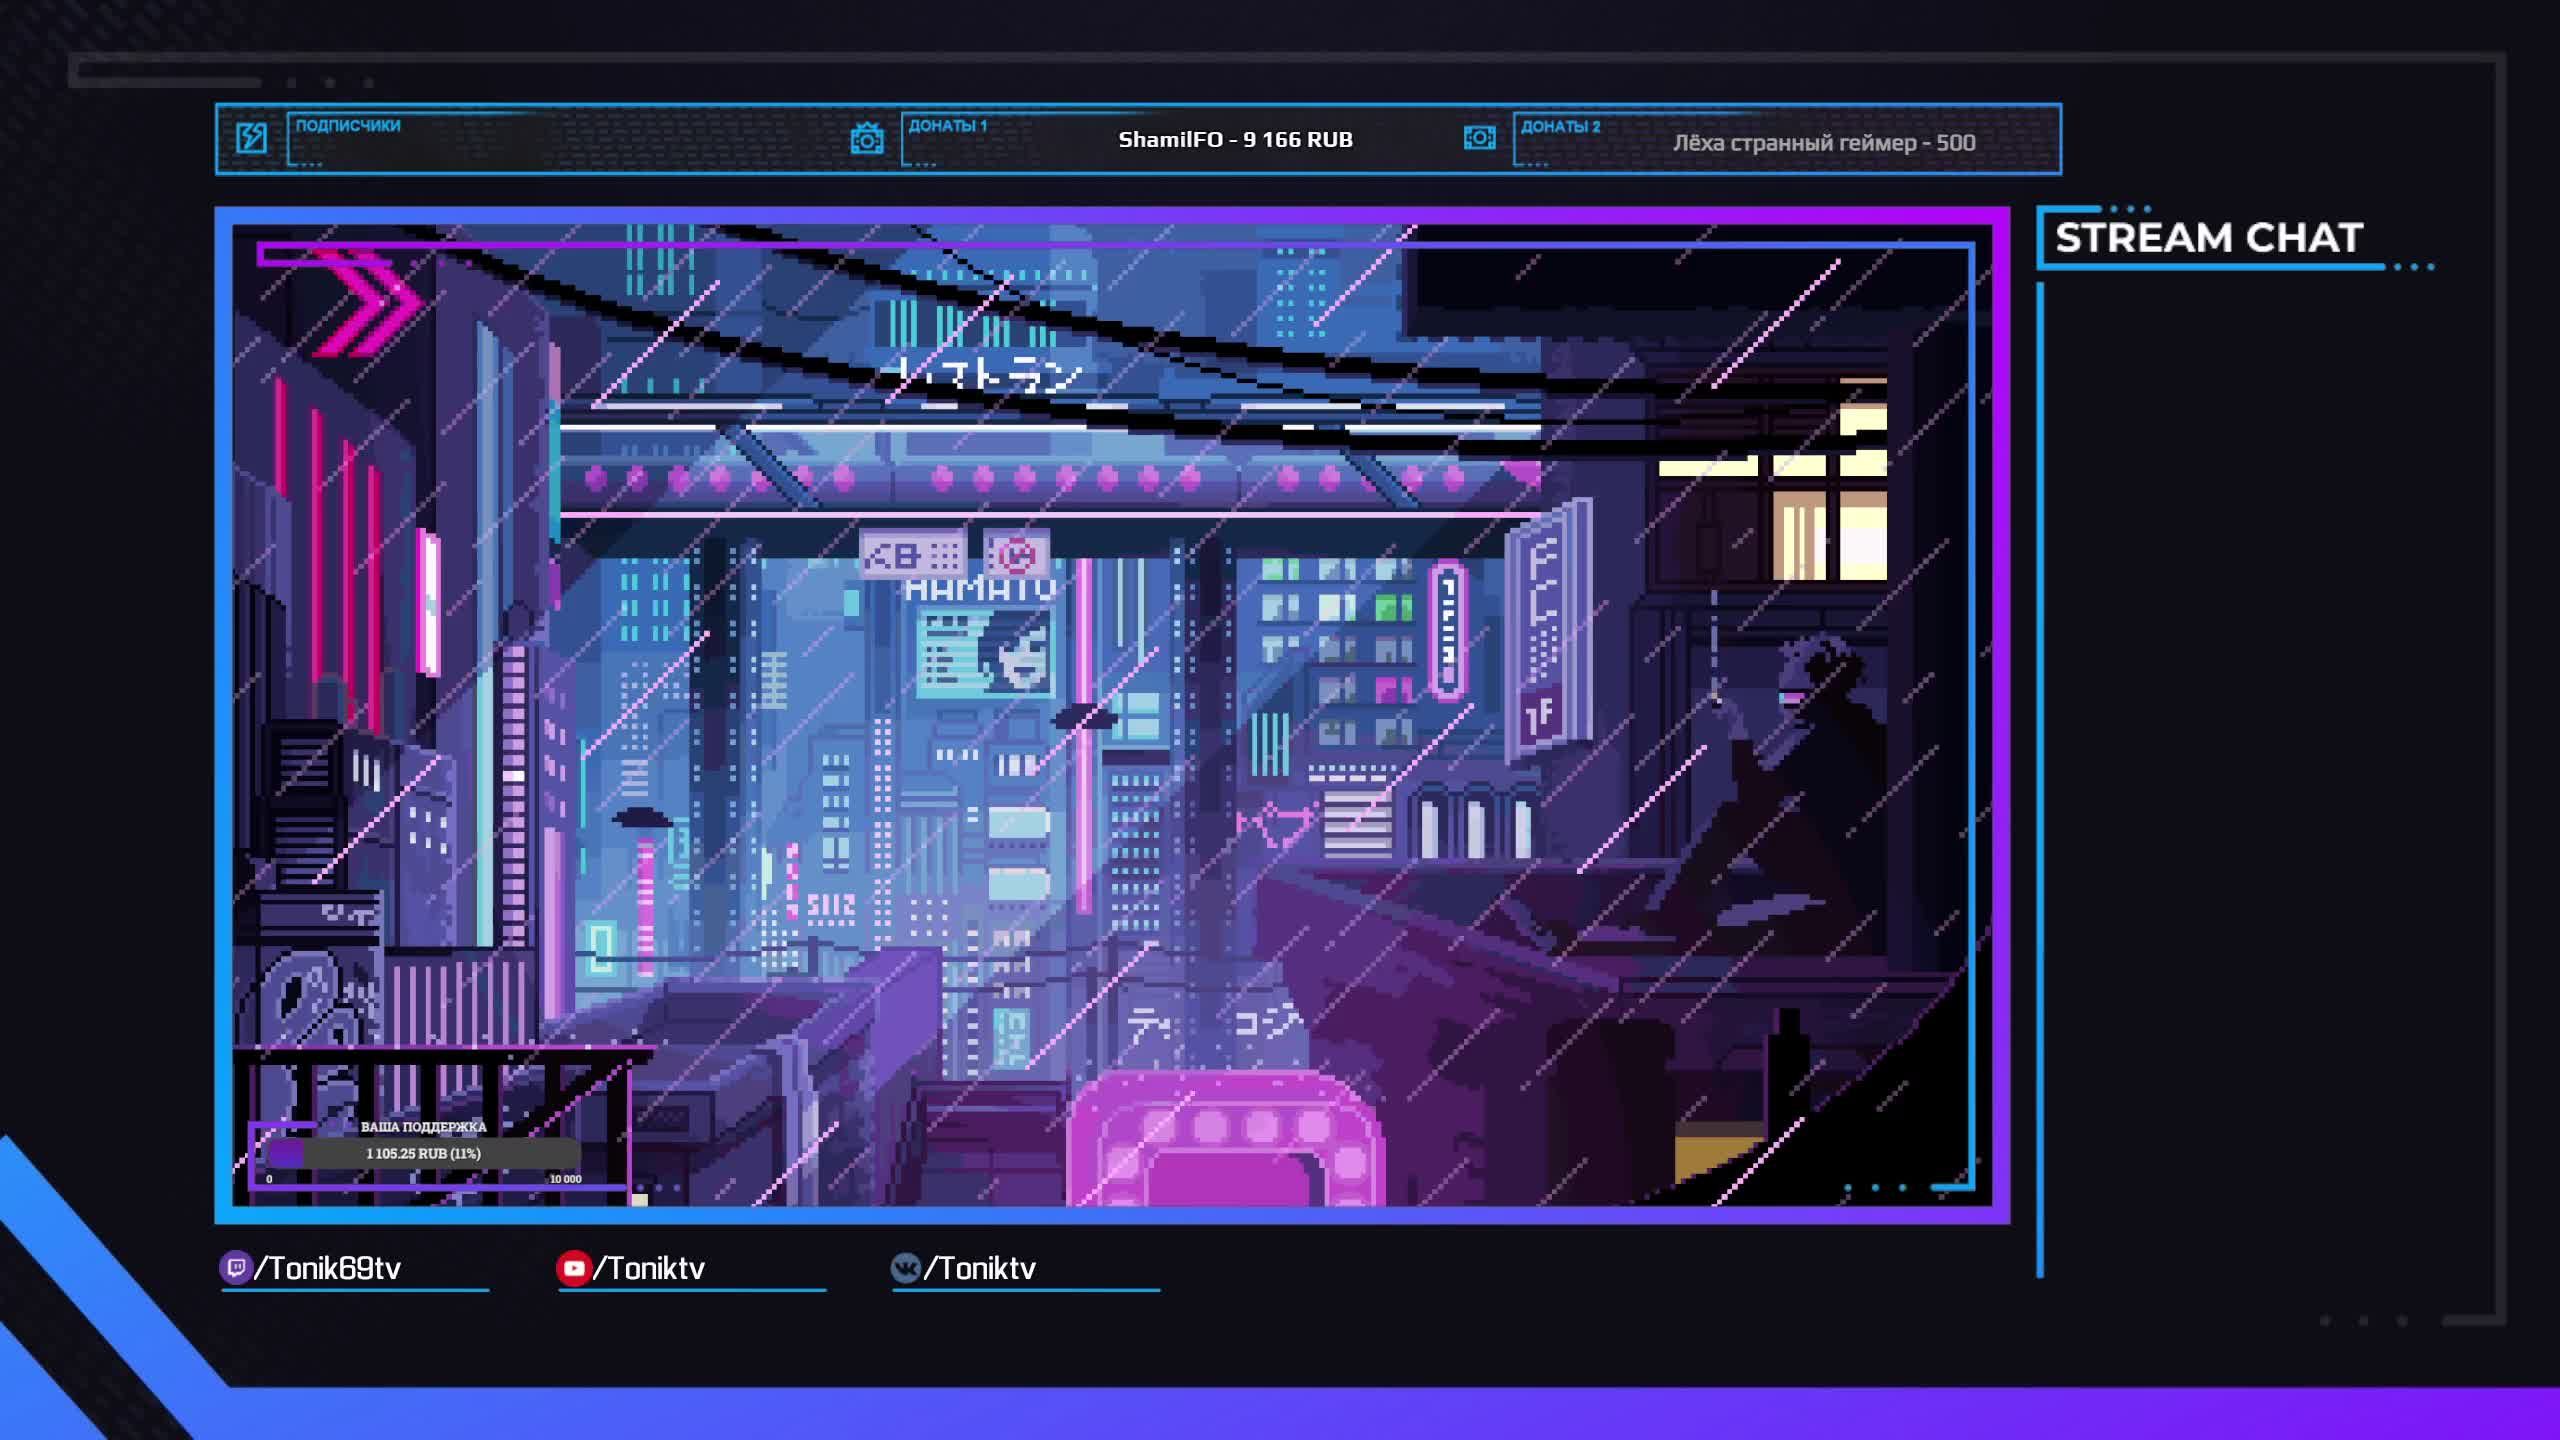Click the Twitch logo icon
Screen dimensions: 2560x1440
pos(235,1268)
